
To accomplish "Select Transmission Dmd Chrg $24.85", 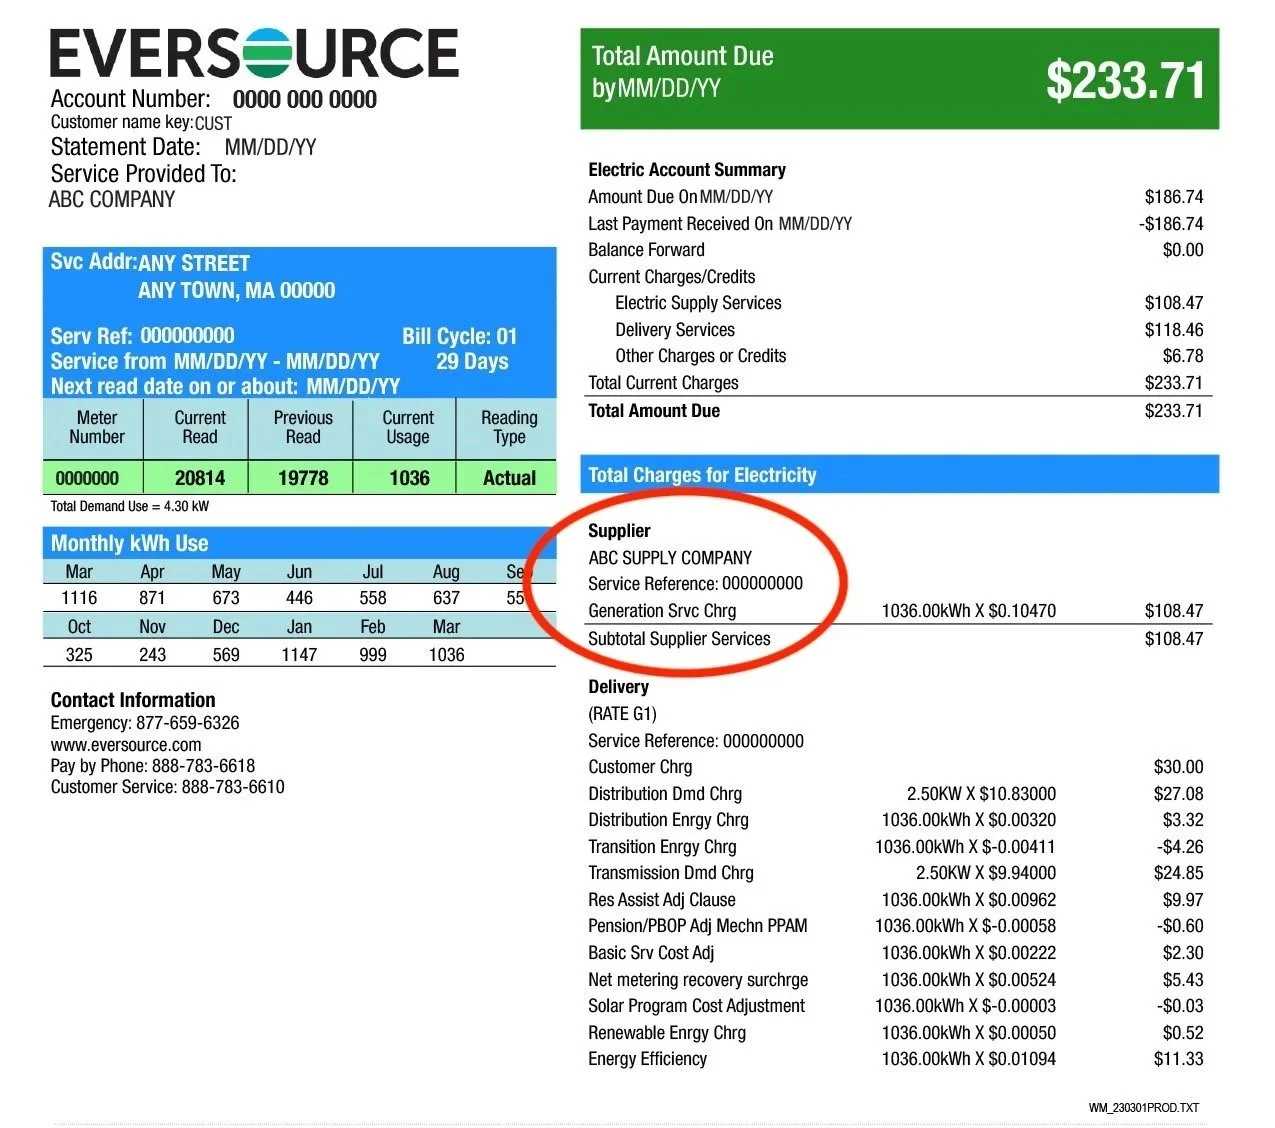I will 1179,873.
